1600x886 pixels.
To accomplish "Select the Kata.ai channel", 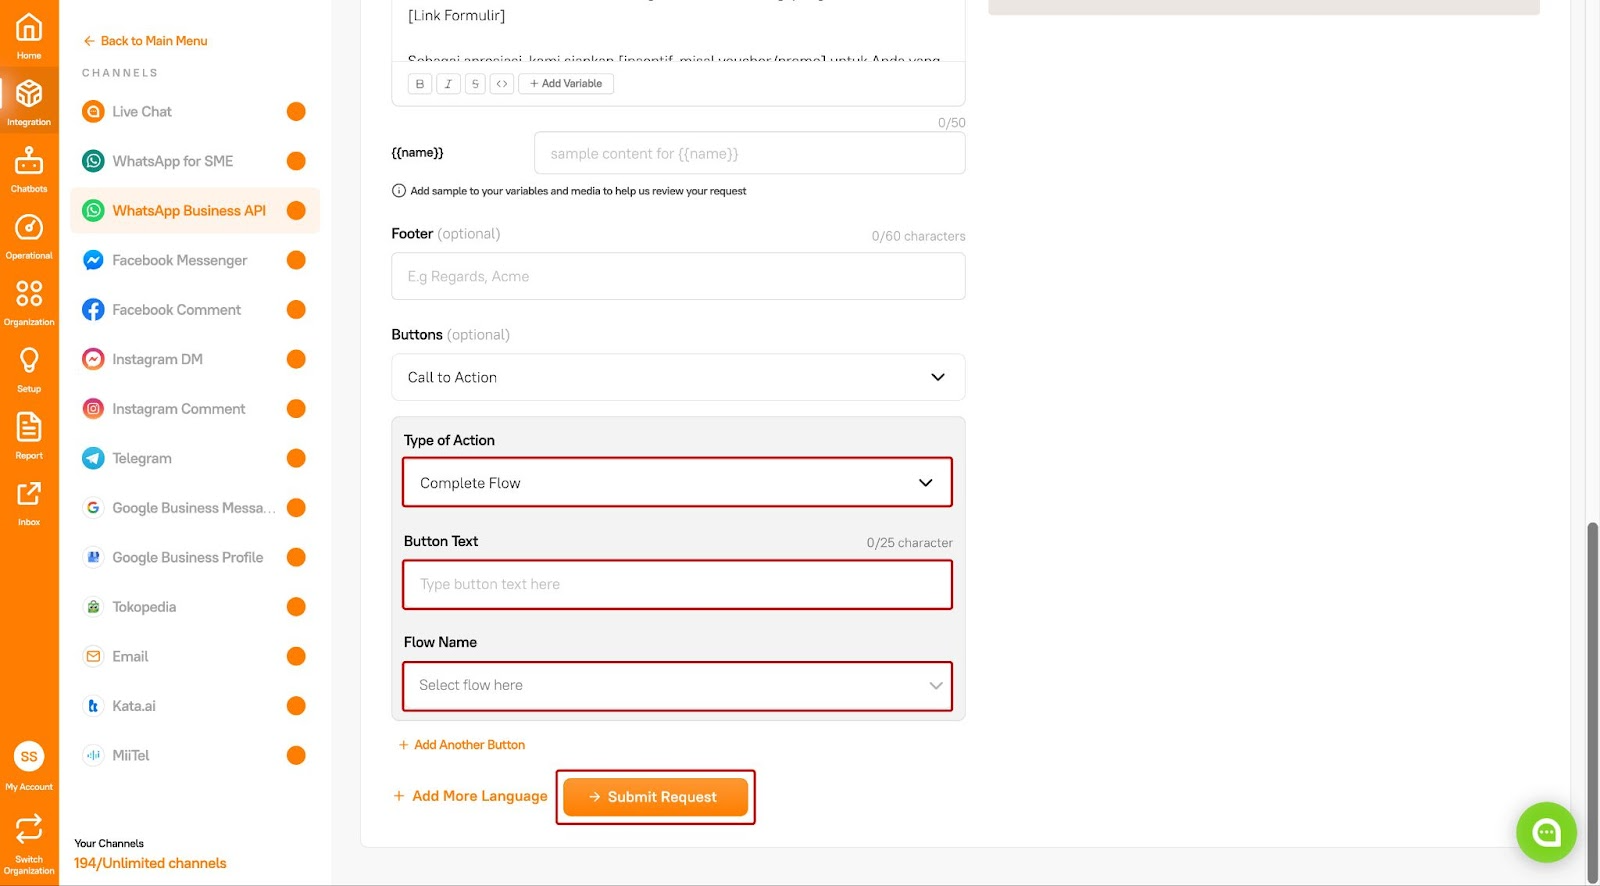I will [195, 706].
